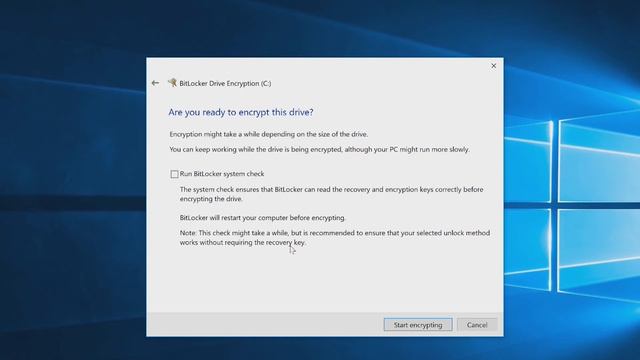Go back using the back arrow
This screenshot has width=640, height=360.
tap(155, 83)
